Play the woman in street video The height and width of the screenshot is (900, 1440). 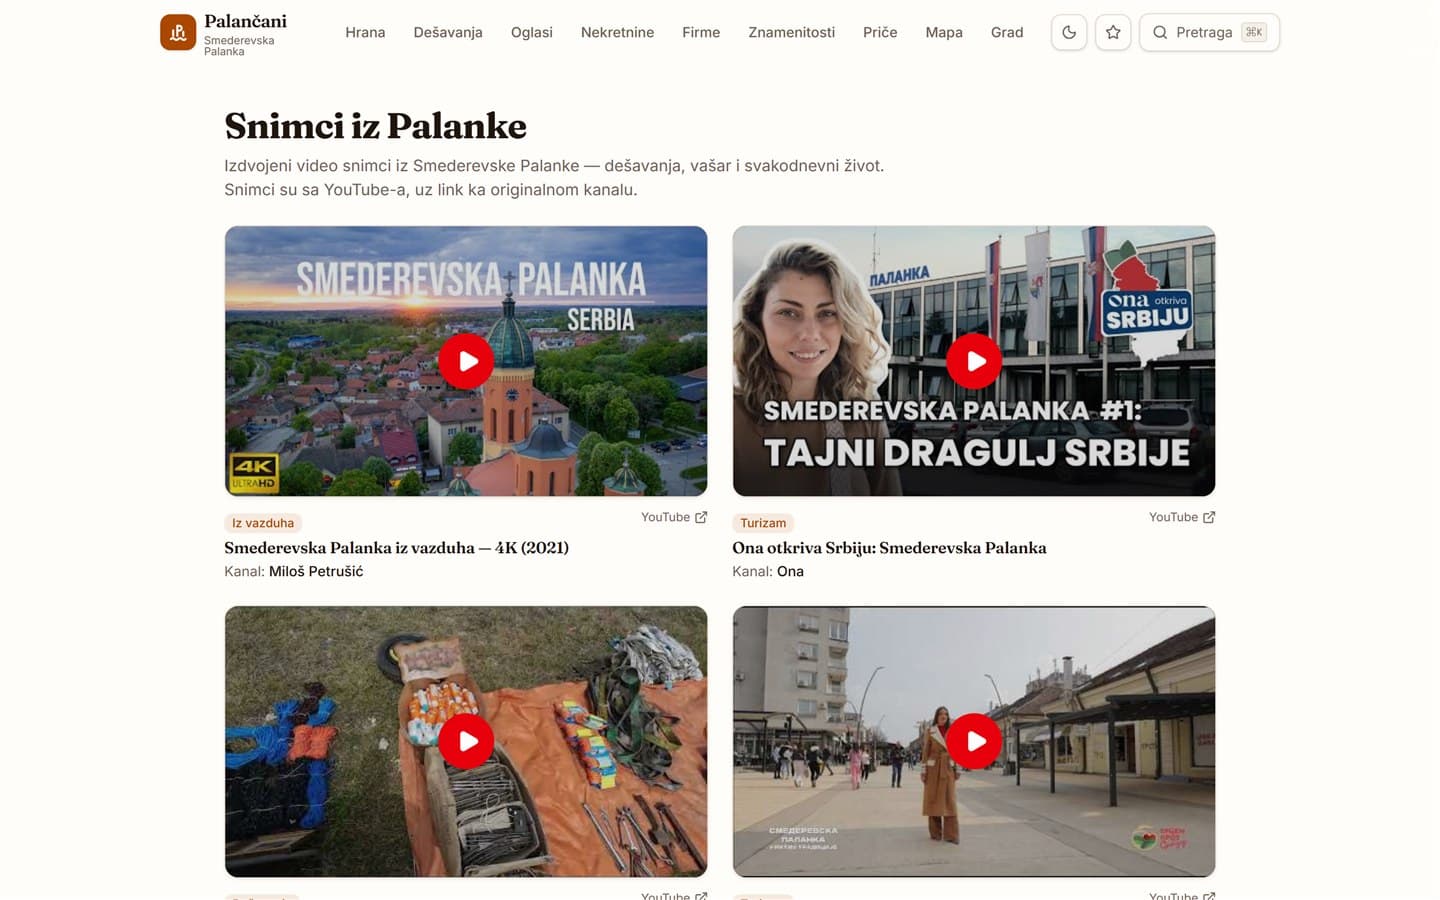point(974,741)
